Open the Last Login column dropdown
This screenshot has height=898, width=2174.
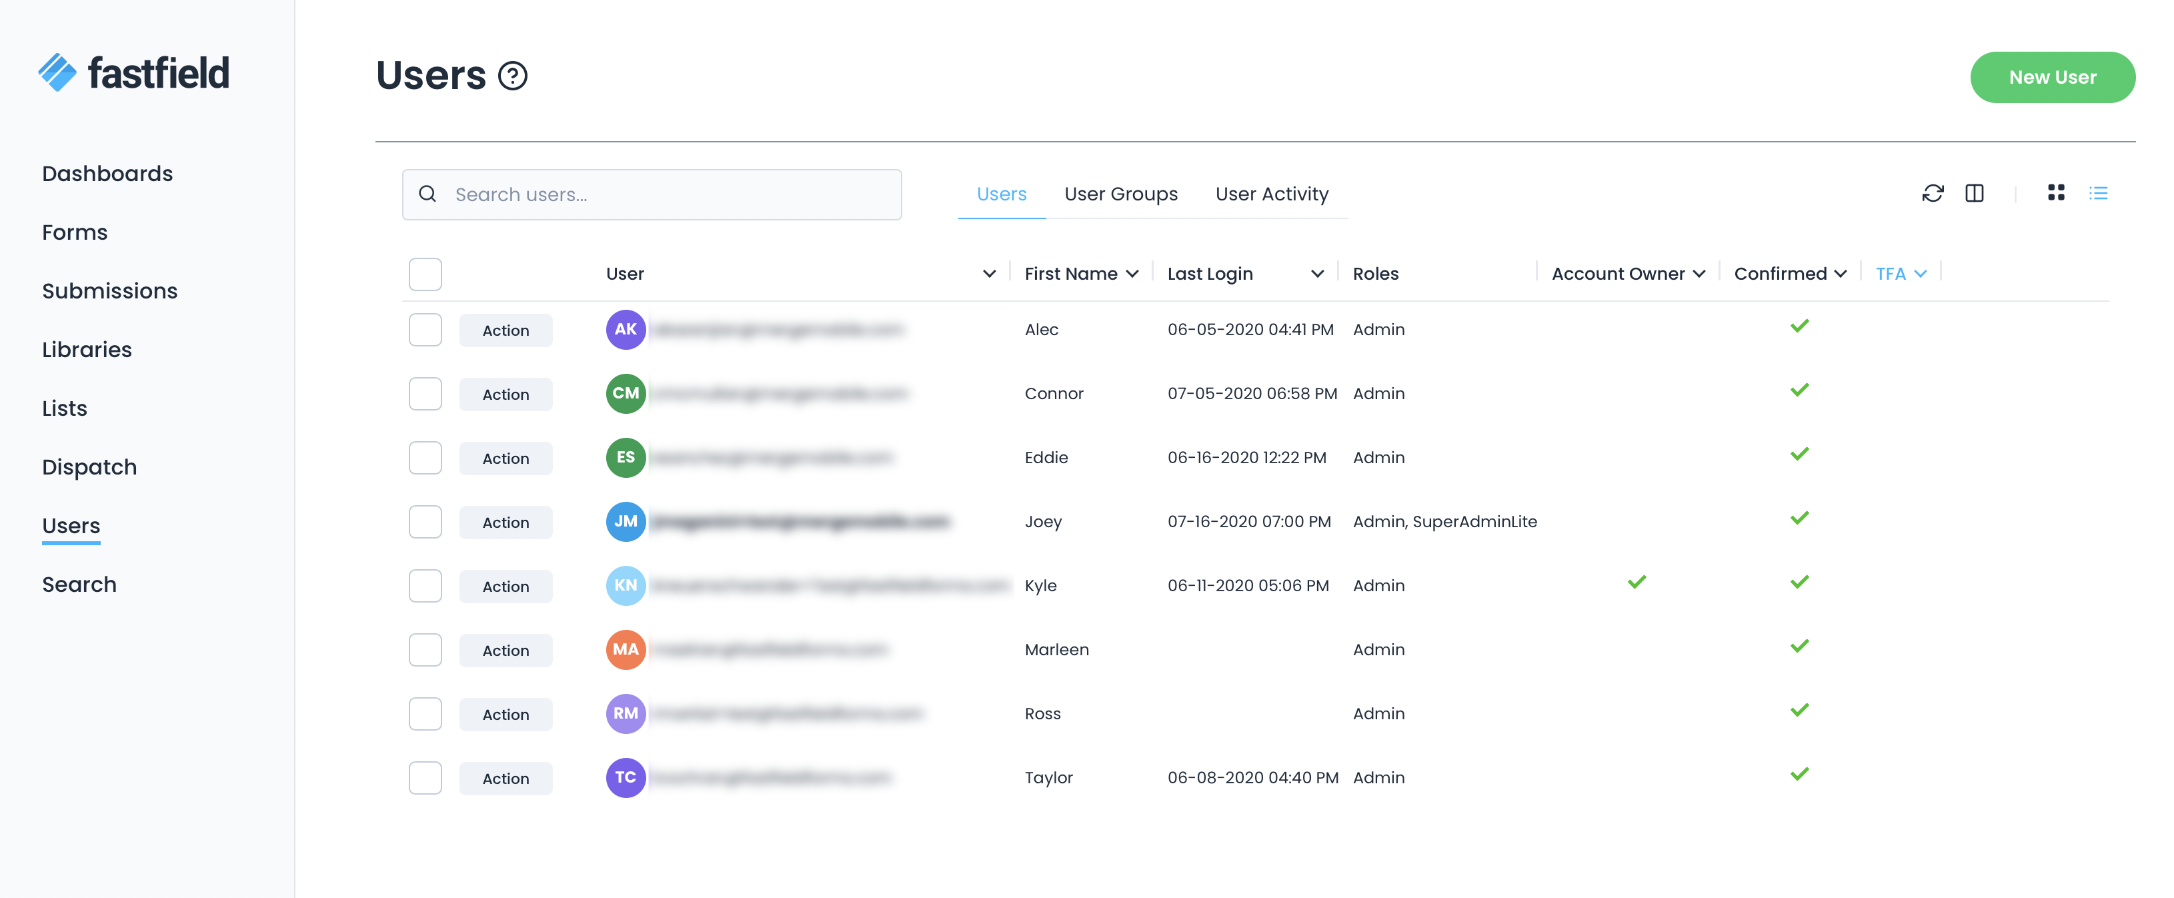[x=1317, y=274]
